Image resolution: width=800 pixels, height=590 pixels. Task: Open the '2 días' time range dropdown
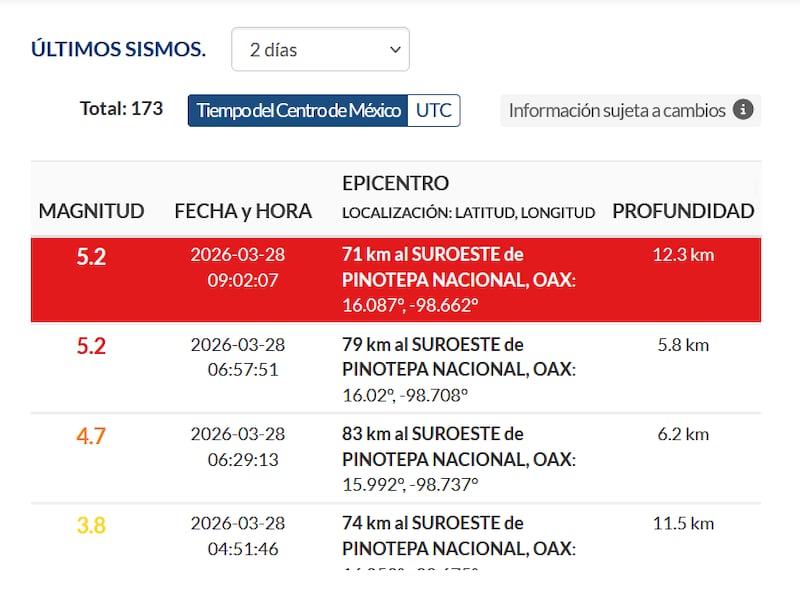coord(320,49)
